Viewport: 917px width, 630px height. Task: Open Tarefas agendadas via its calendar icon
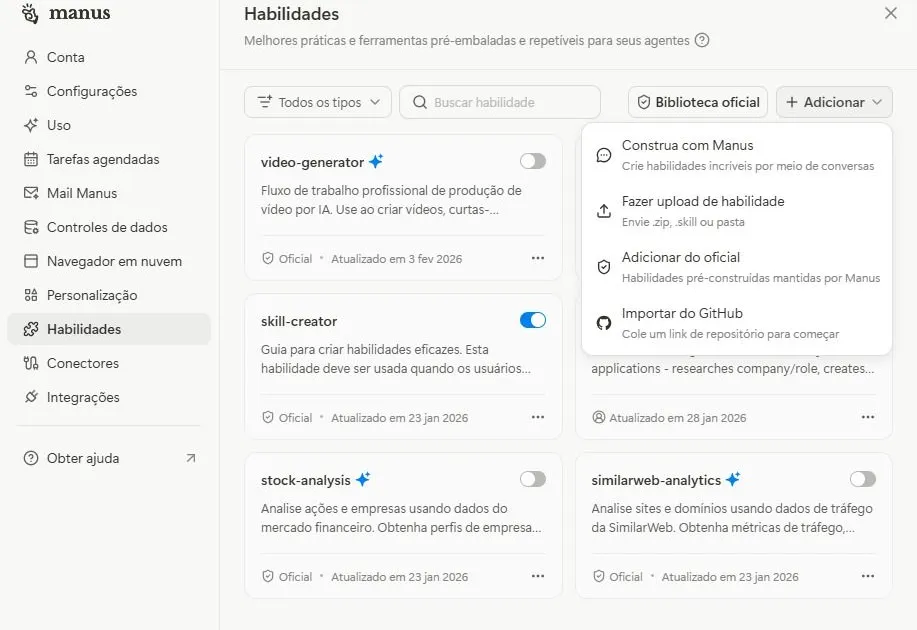click(x=29, y=159)
